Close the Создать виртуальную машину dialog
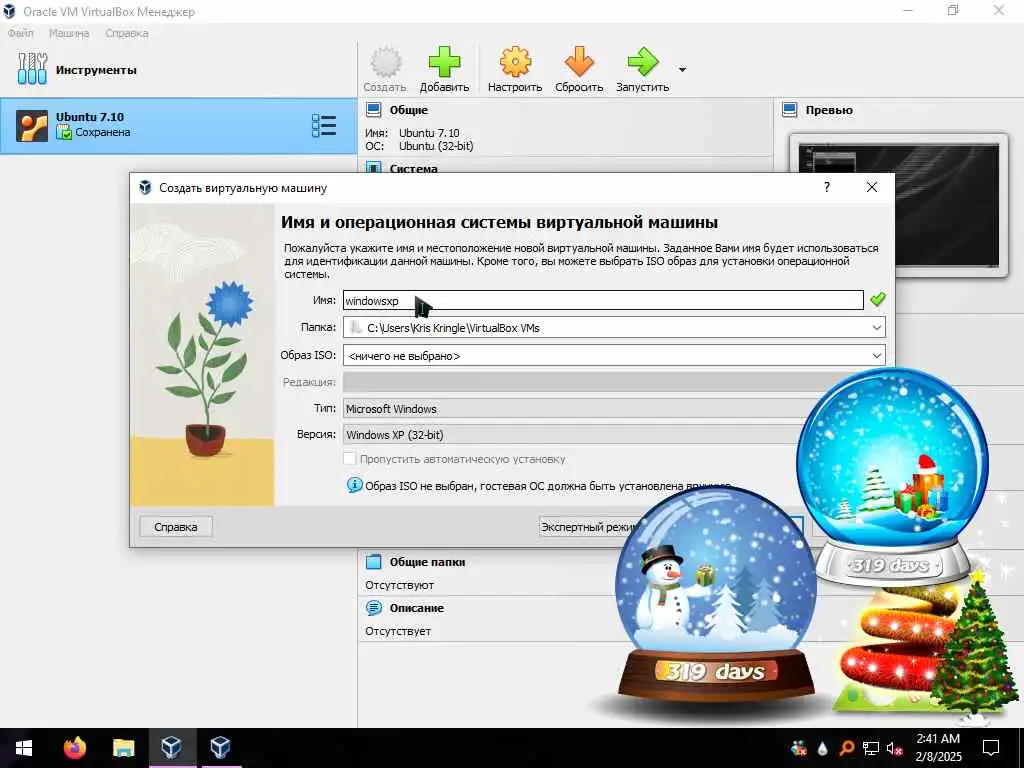The width and height of the screenshot is (1024, 768). [872, 187]
